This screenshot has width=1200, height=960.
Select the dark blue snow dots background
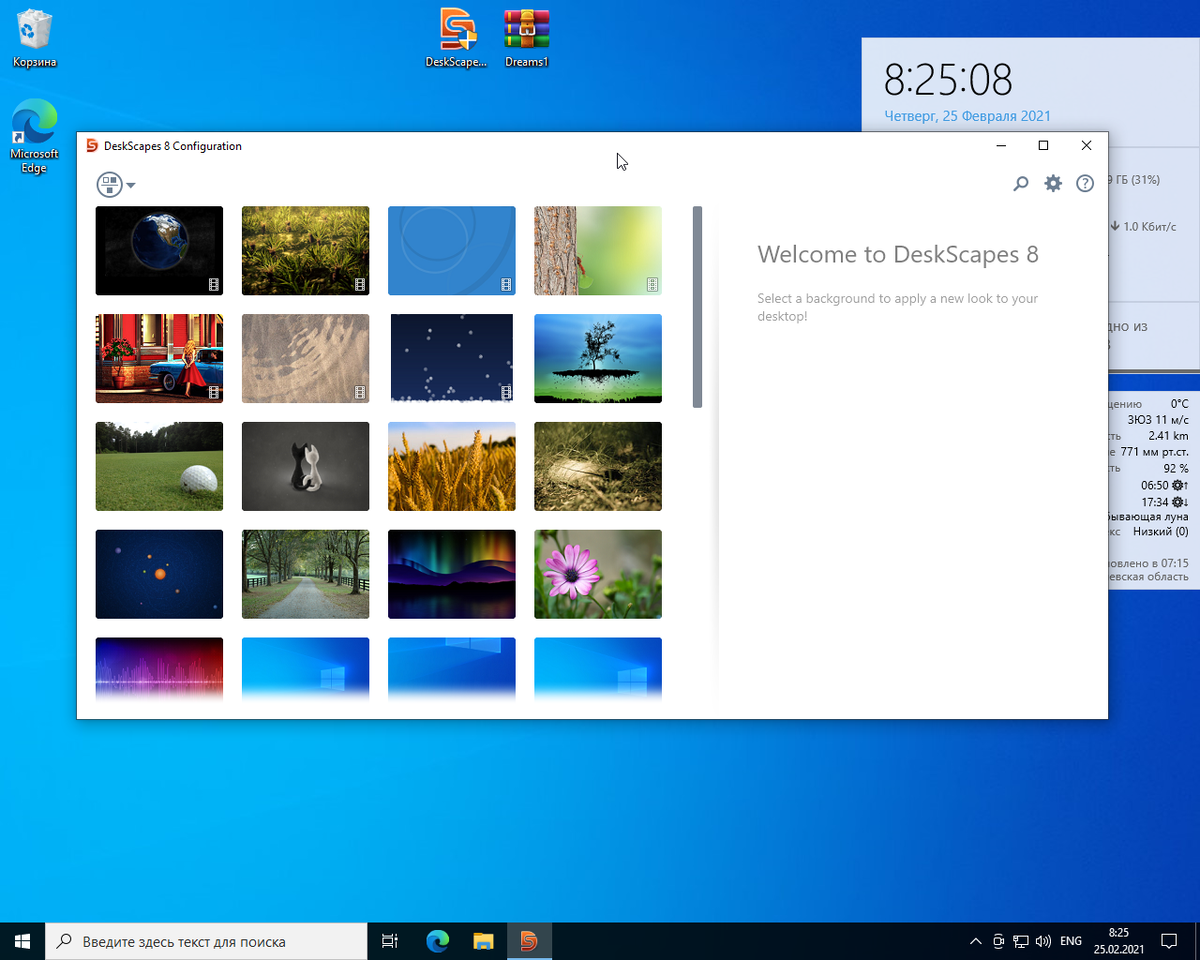tap(451, 359)
